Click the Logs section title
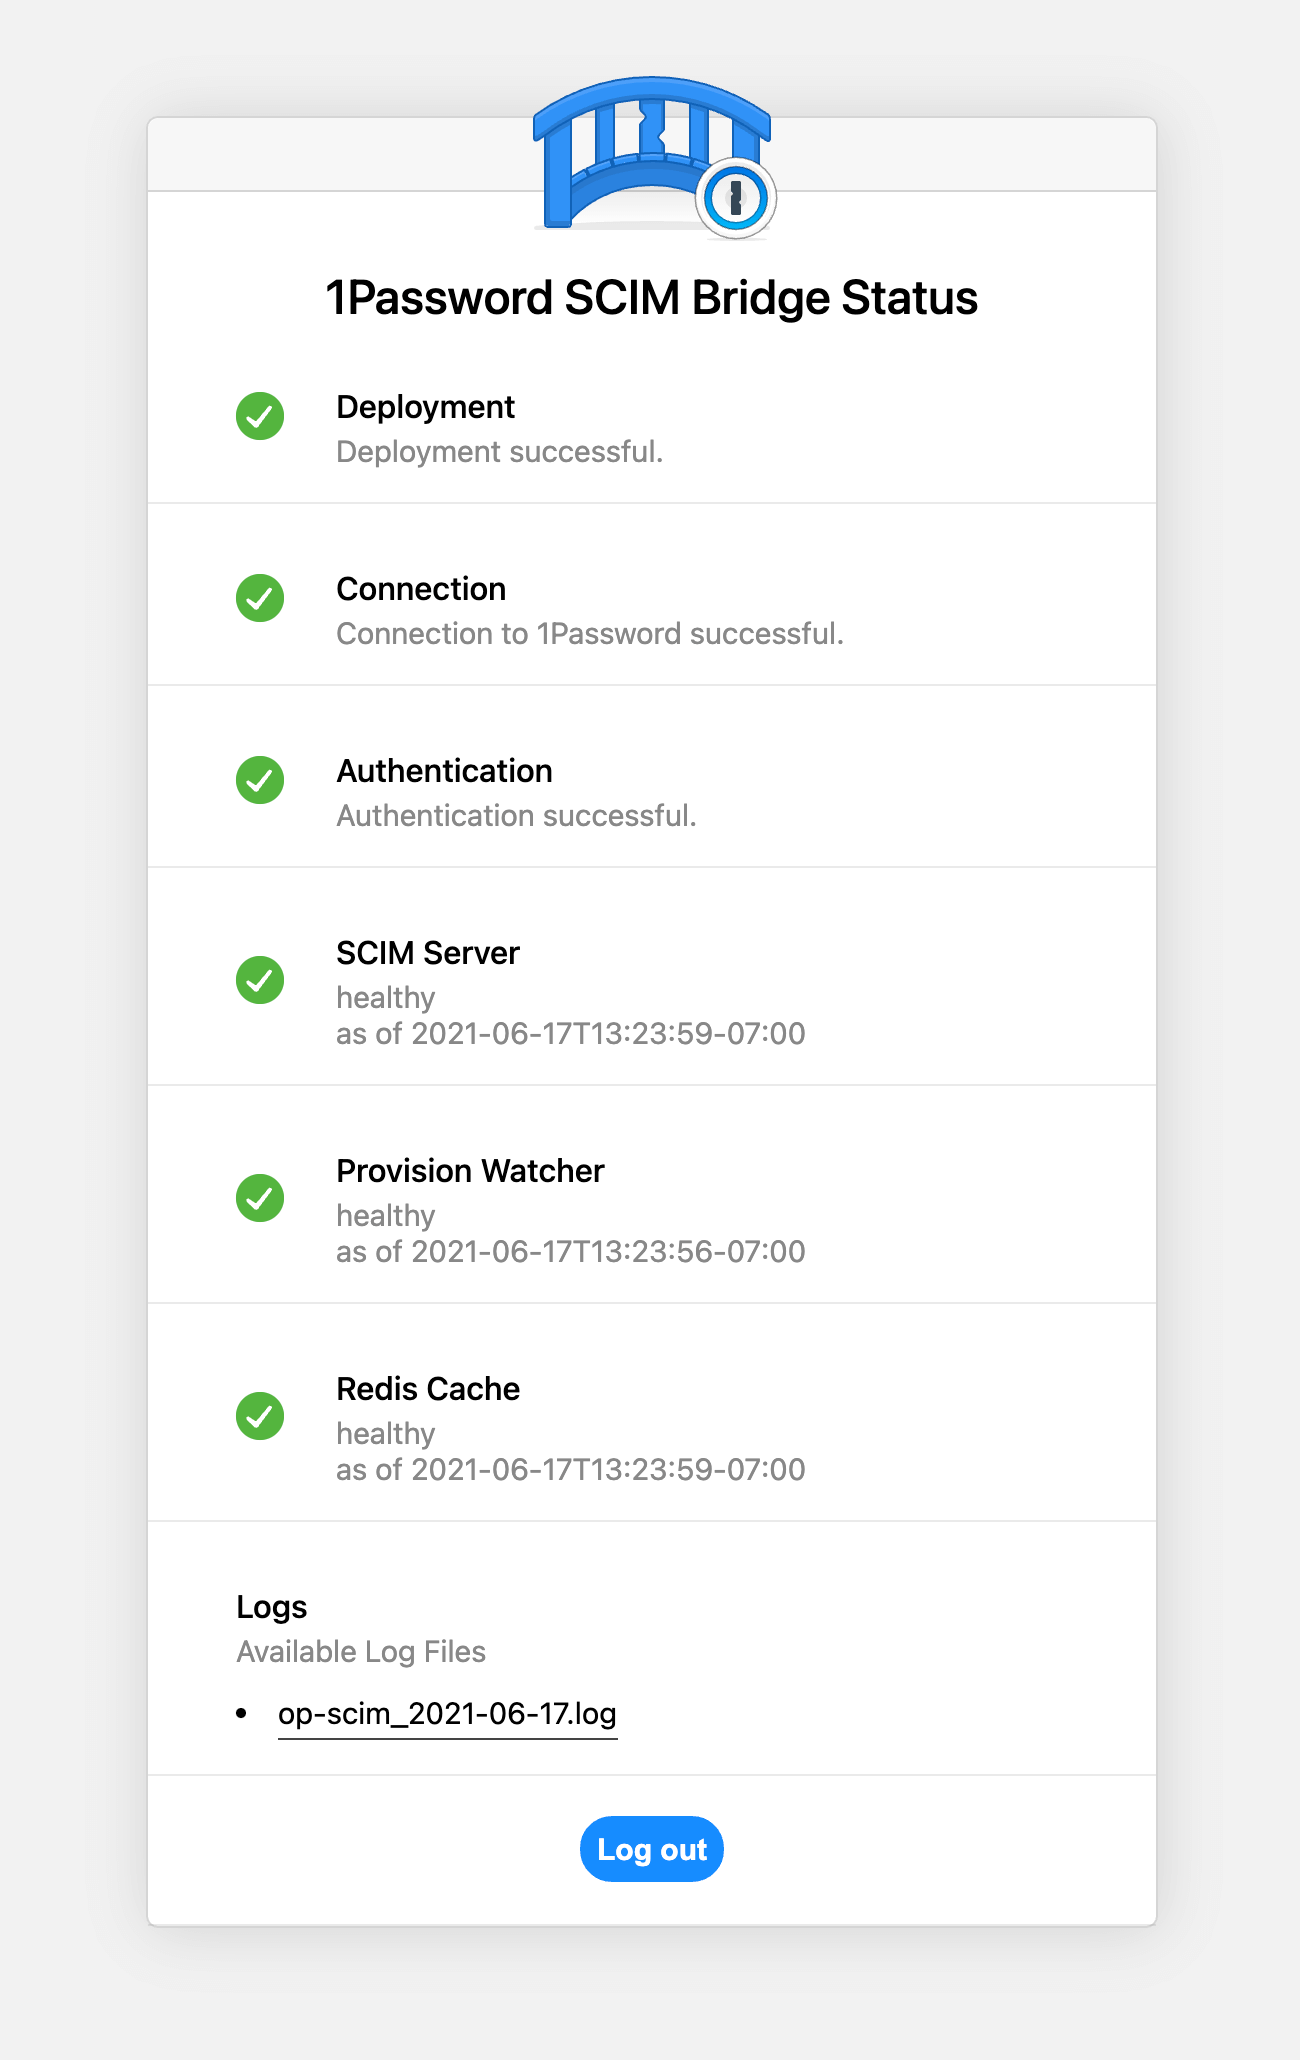The height and width of the screenshot is (2060, 1300). tap(270, 1607)
